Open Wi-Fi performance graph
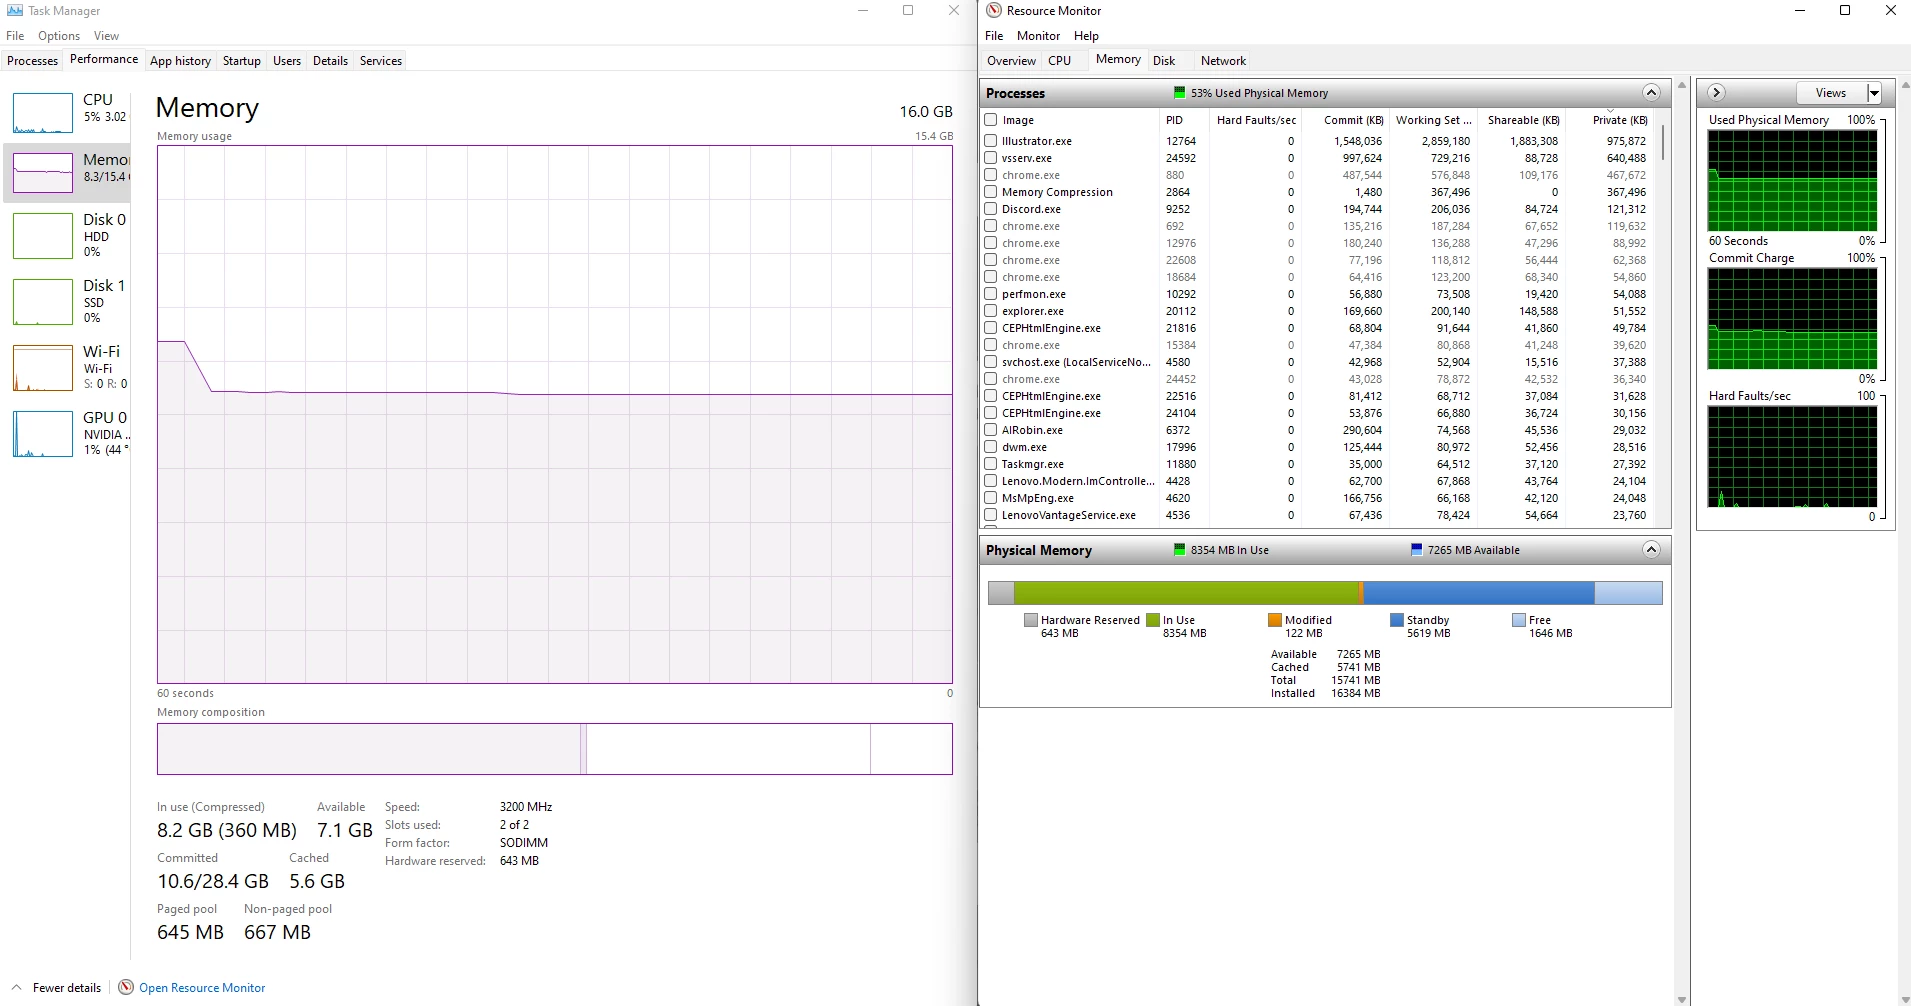 click(x=43, y=368)
